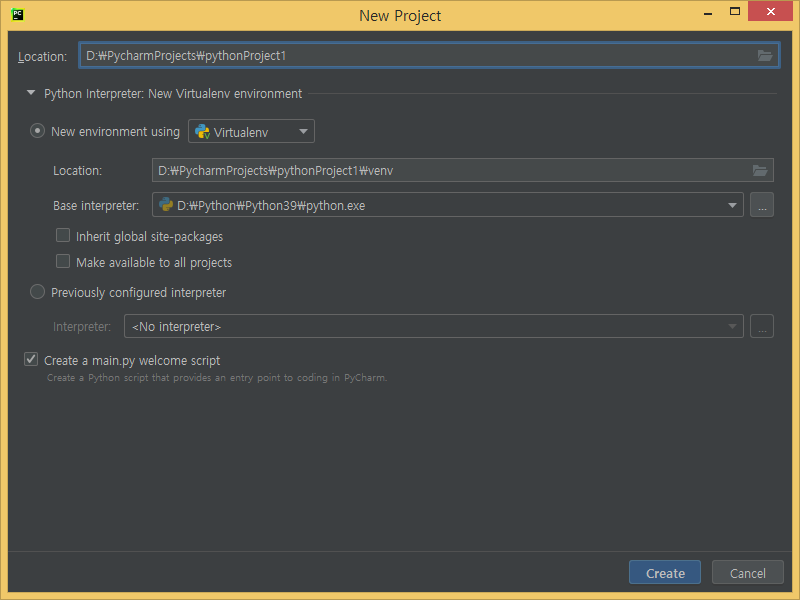Click the project Location text field

(429, 55)
